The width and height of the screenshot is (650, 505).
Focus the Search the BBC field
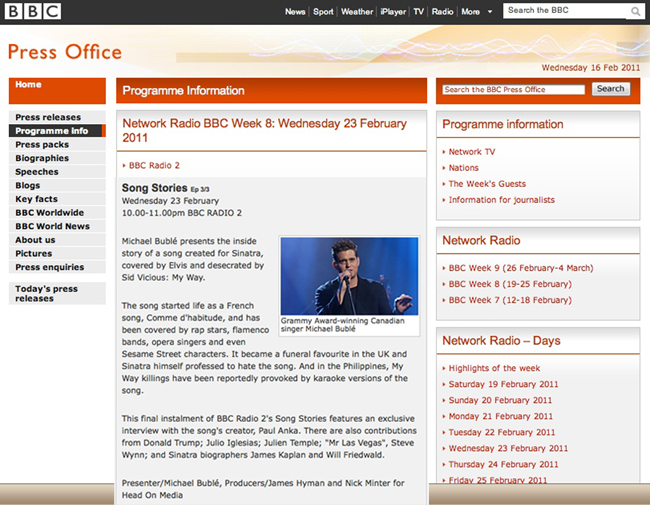tap(566, 11)
